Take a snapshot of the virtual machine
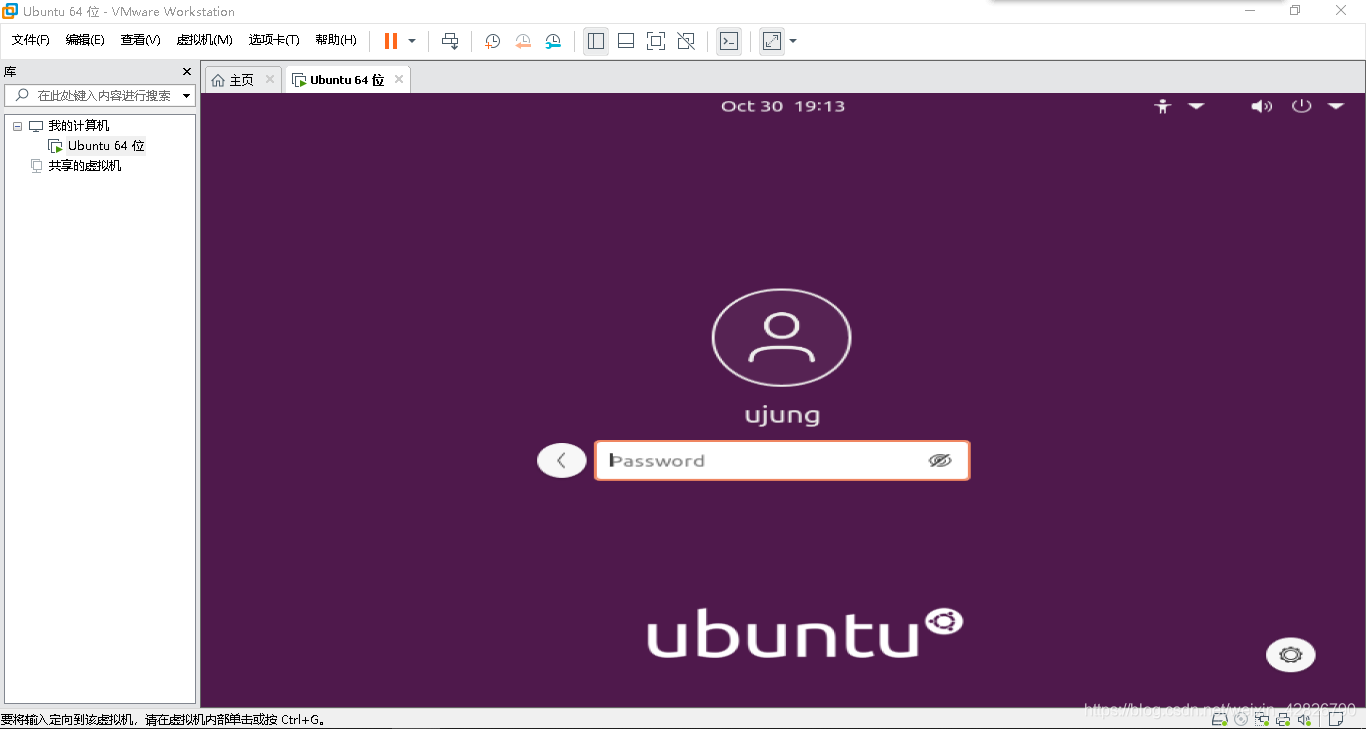The width and height of the screenshot is (1366, 729). pos(493,41)
